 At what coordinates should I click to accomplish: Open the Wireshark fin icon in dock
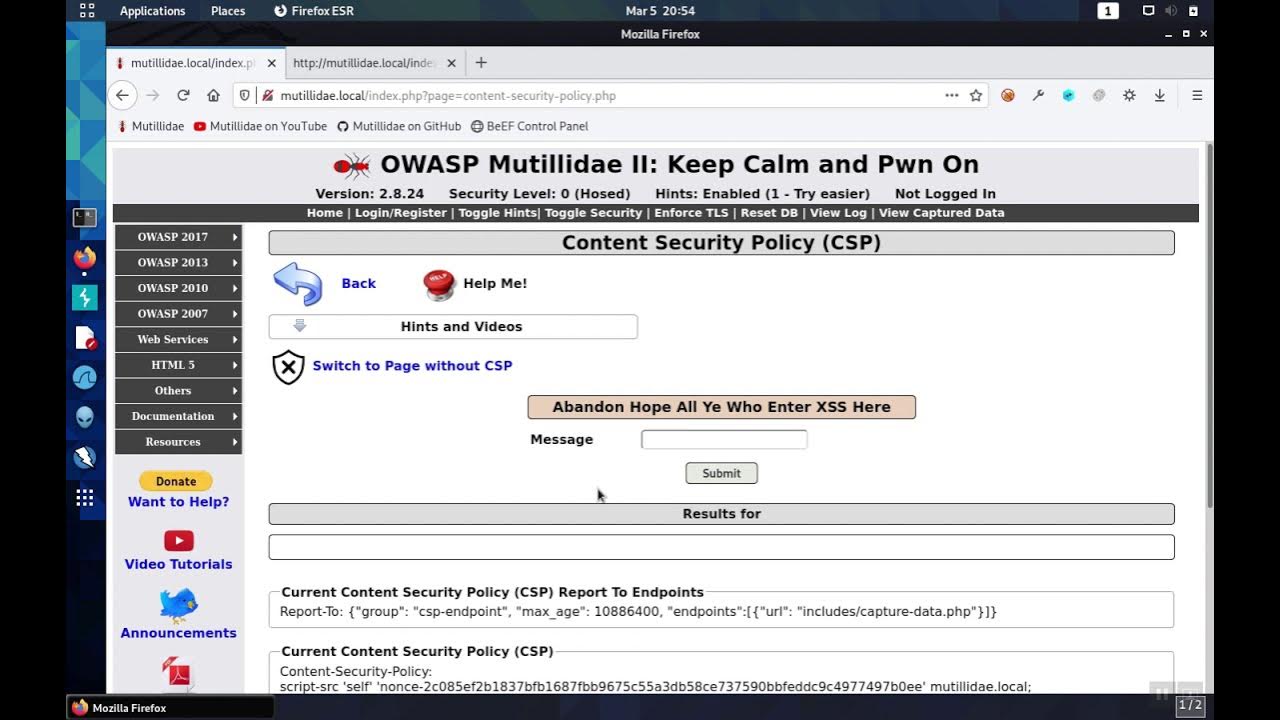point(85,378)
